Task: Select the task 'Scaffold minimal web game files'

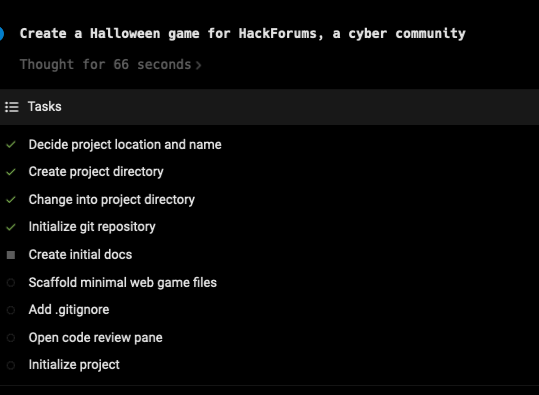Action: [x=123, y=283]
